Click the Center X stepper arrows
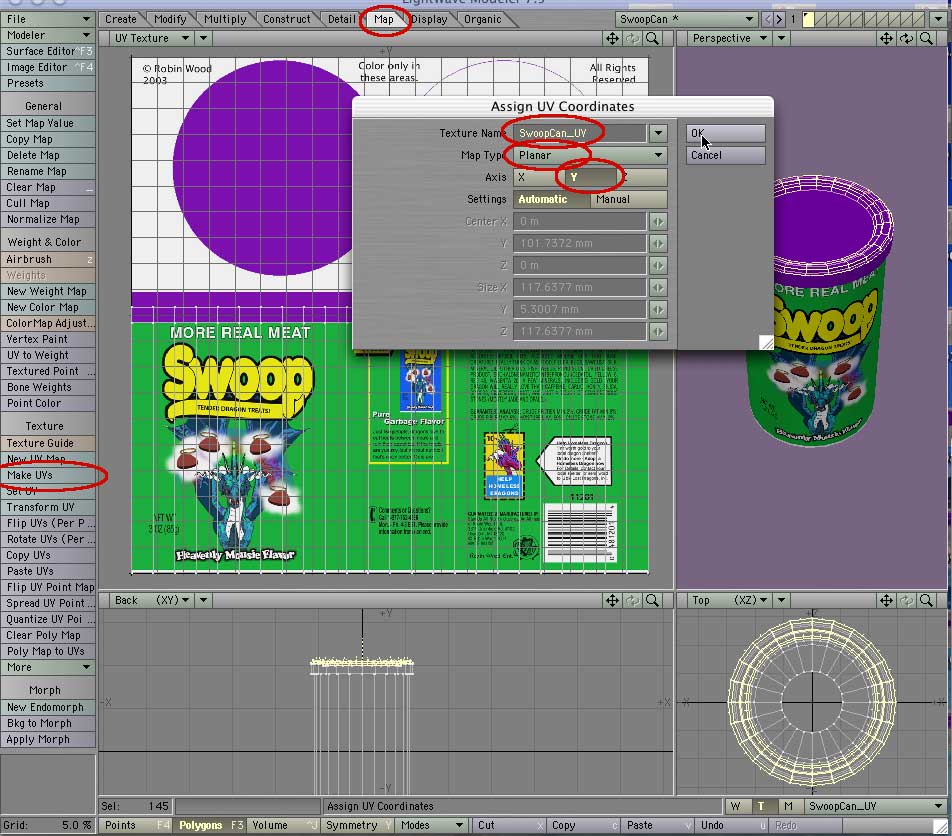 pyautogui.click(x=658, y=222)
